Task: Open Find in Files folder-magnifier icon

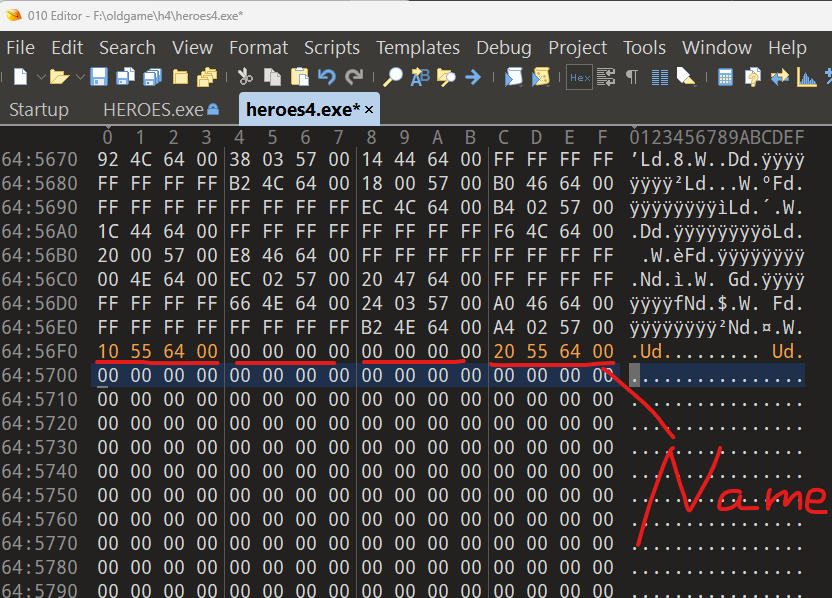Action: coord(446,77)
